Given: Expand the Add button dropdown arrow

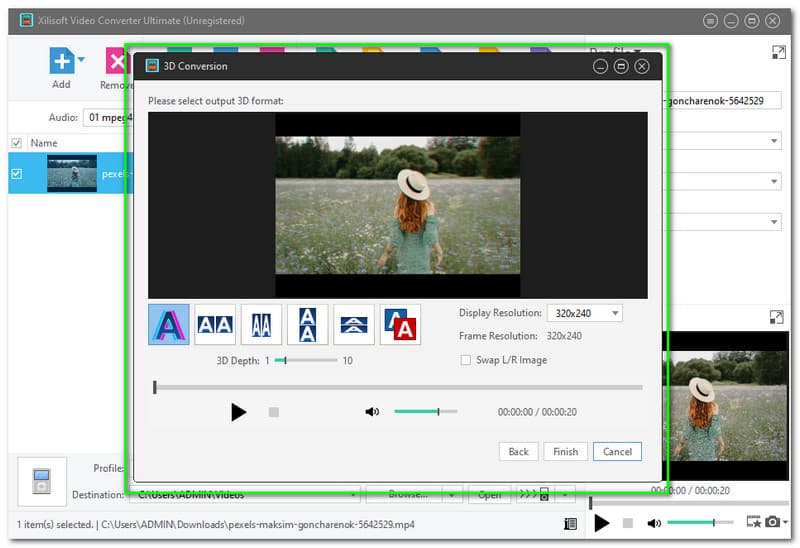Looking at the screenshot, I should (x=82, y=60).
